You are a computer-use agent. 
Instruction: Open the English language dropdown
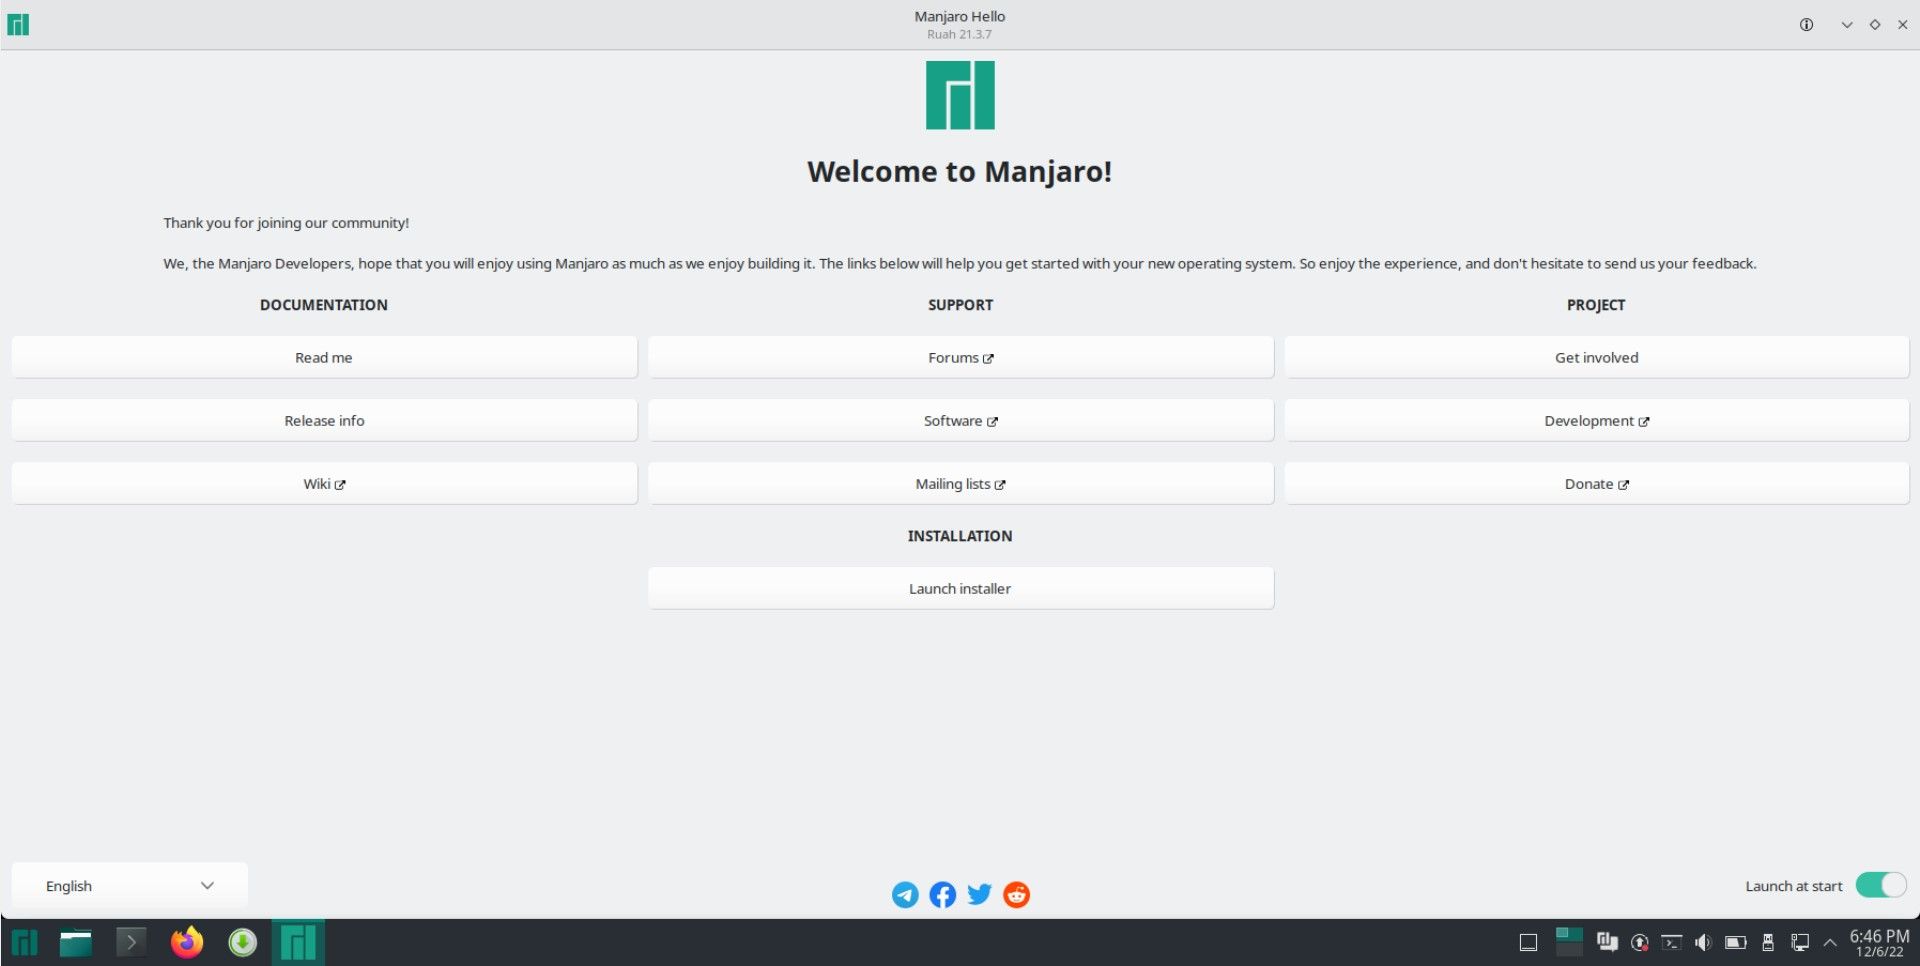click(x=130, y=886)
